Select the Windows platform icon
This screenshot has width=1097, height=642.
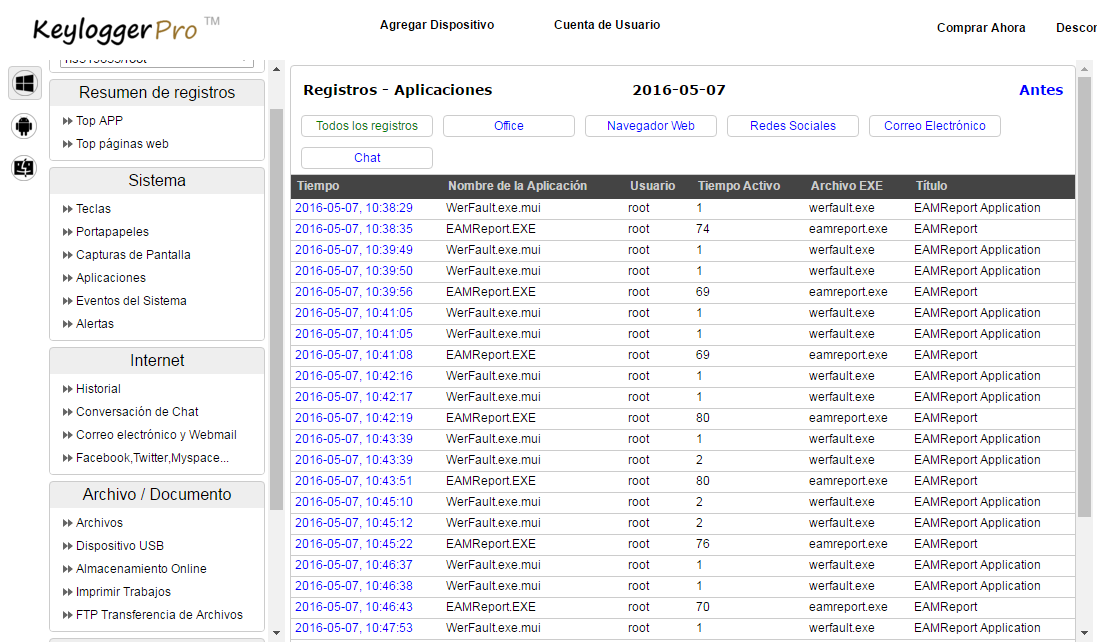pyautogui.click(x=25, y=83)
